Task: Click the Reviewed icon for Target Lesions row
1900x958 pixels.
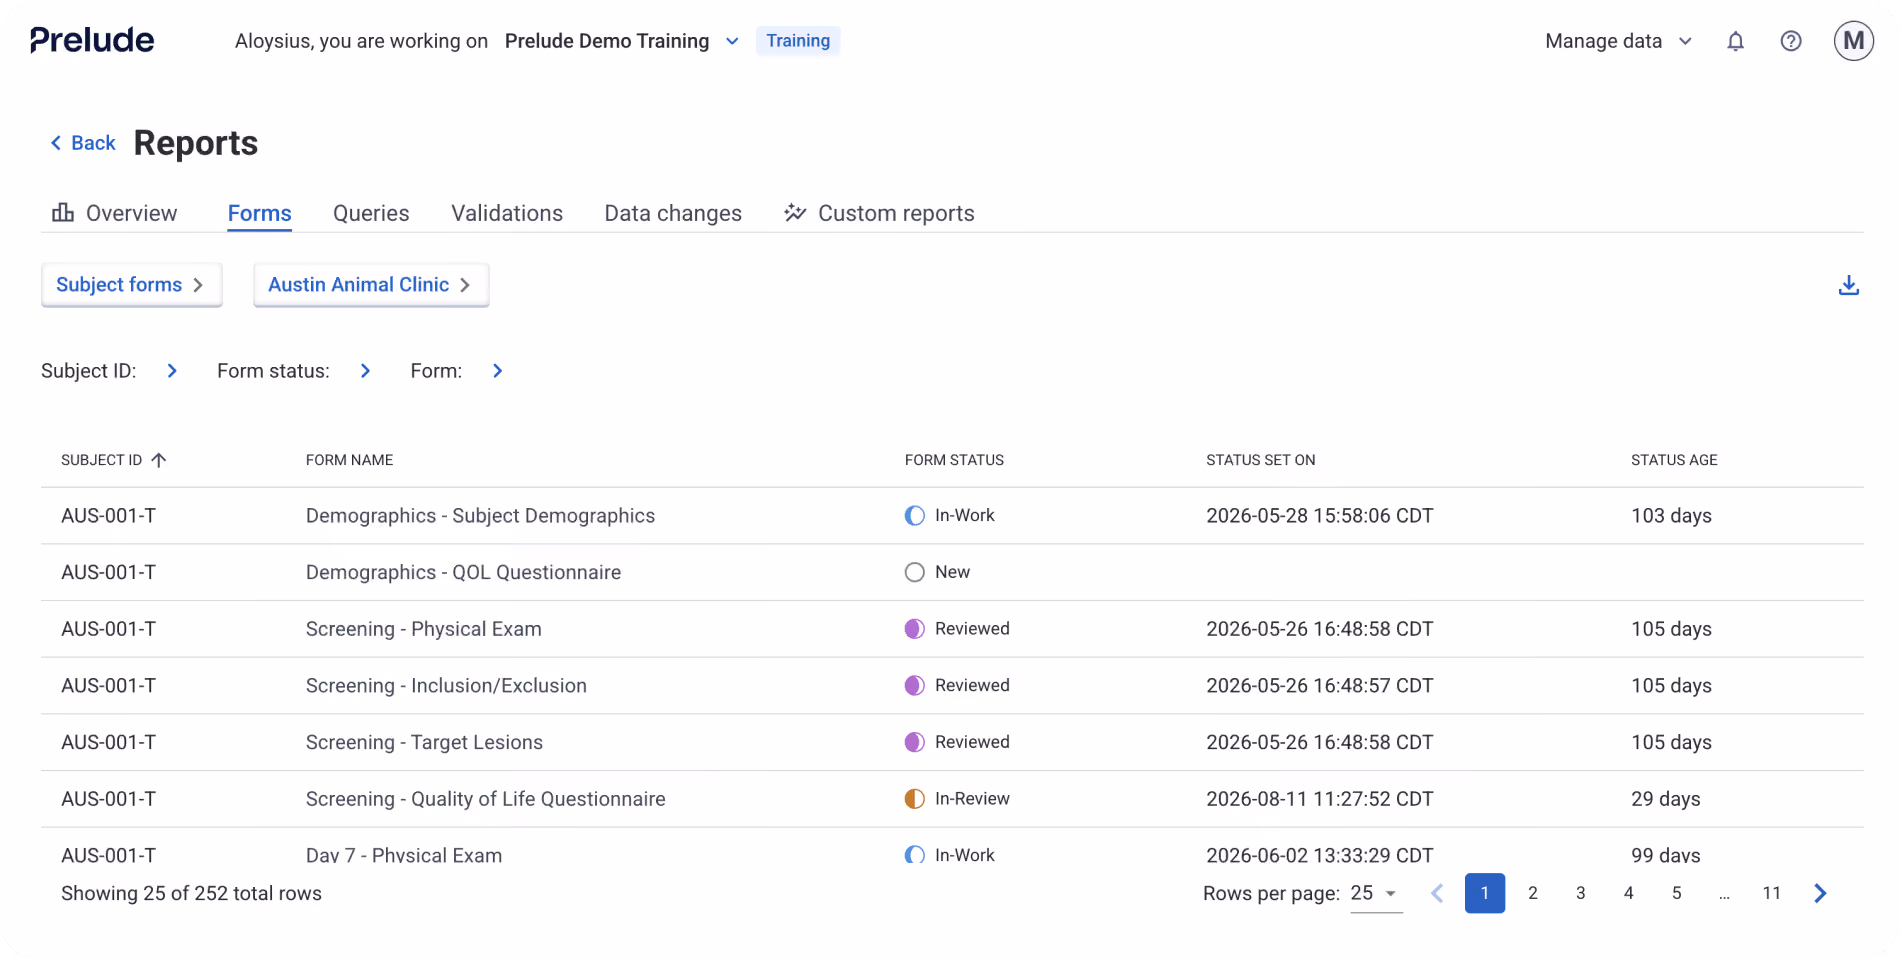Action: point(914,742)
